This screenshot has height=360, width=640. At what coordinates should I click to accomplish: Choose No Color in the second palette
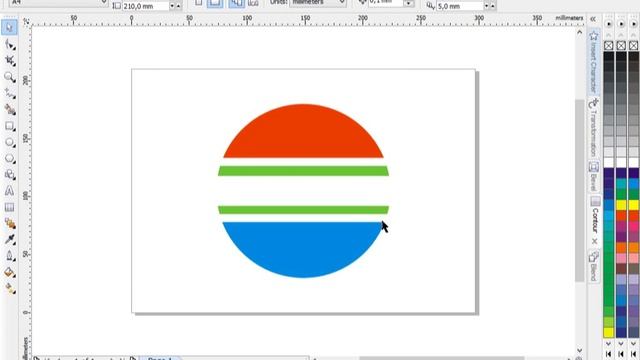click(x=621, y=45)
